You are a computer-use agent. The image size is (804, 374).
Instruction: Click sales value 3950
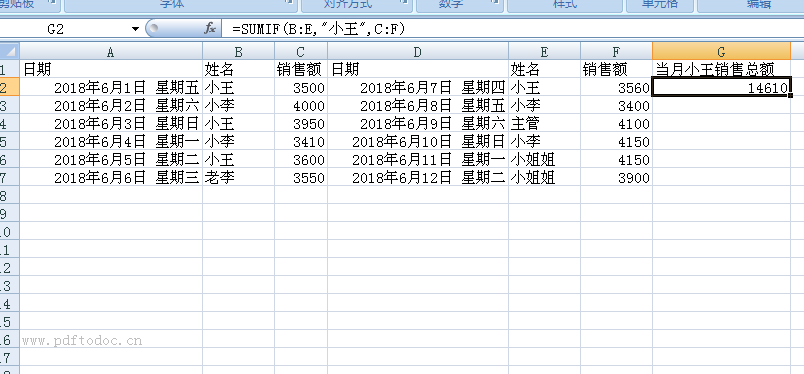click(x=301, y=124)
